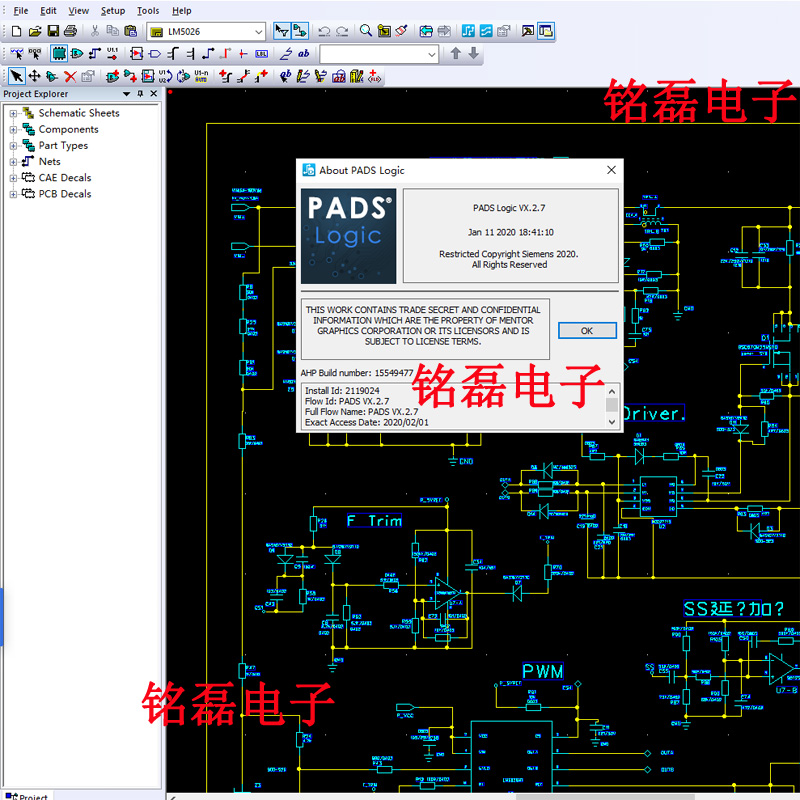This screenshot has height=800, width=800.
Task: Open the Help menu
Action: point(182,11)
